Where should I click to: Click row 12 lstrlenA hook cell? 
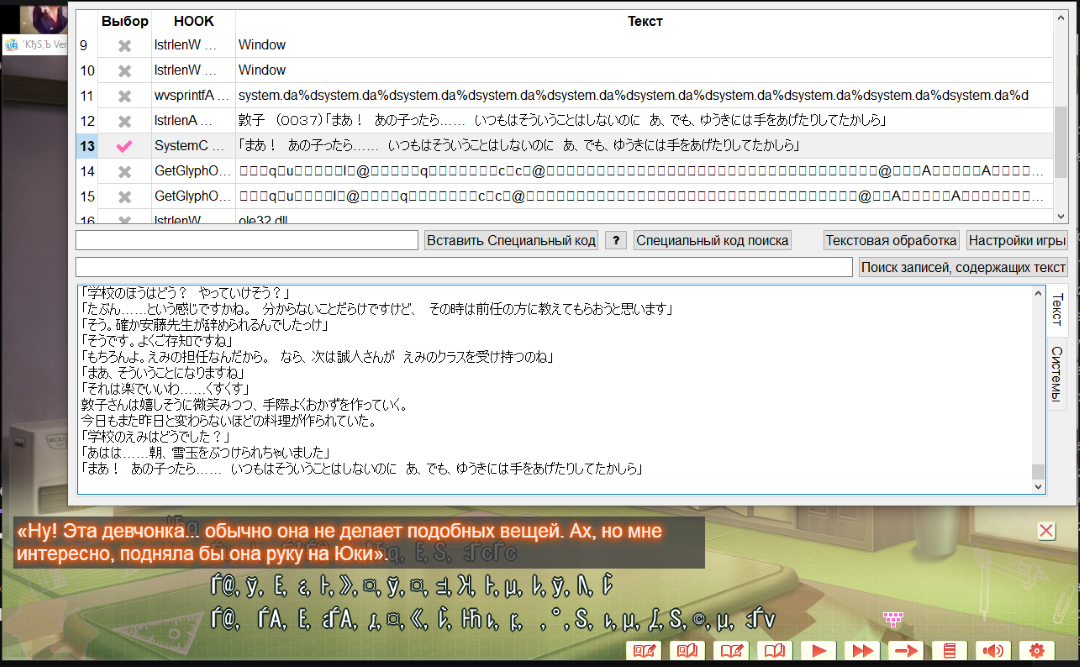pyautogui.click(x=193, y=121)
